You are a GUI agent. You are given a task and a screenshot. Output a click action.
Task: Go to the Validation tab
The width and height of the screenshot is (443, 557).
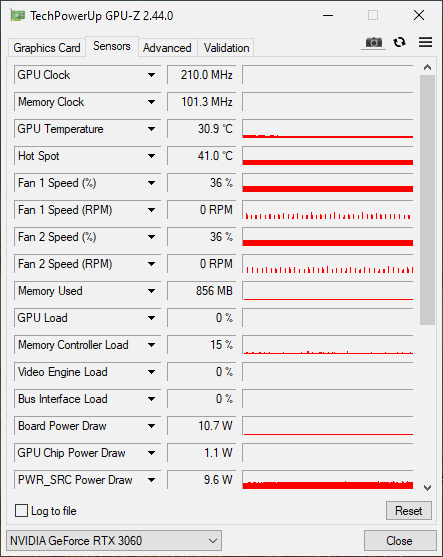pyautogui.click(x=226, y=48)
